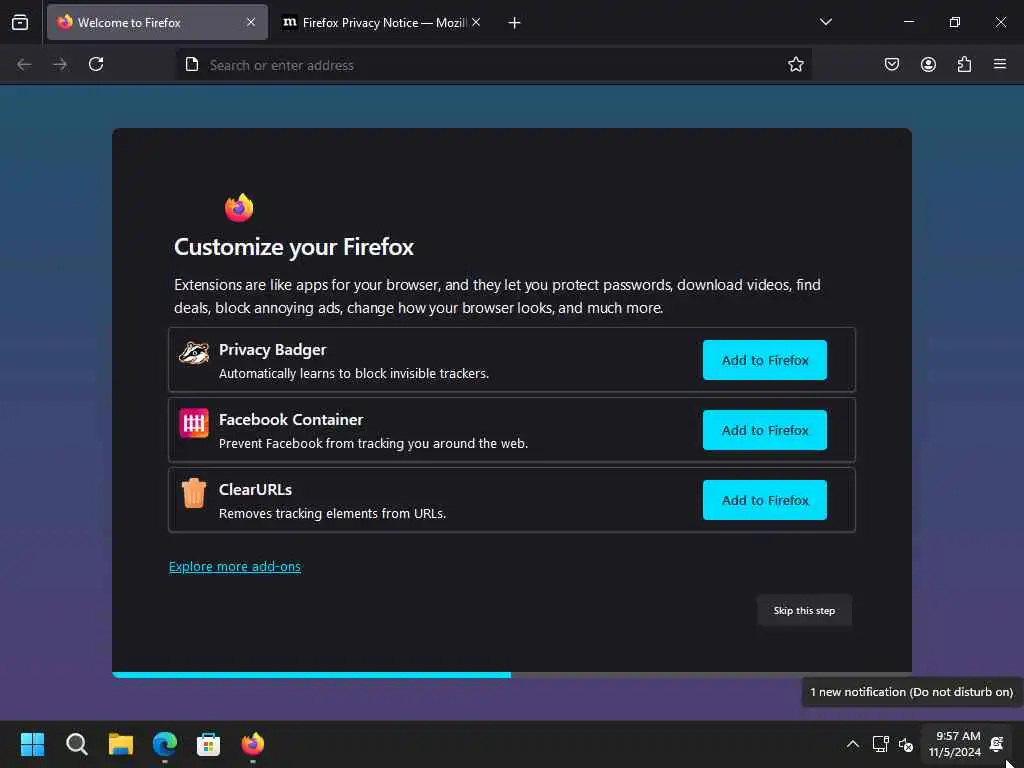Image resolution: width=1024 pixels, height=768 pixels.
Task: Open the notification bell icon
Action: pyautogui.click(x=997, y=744)
